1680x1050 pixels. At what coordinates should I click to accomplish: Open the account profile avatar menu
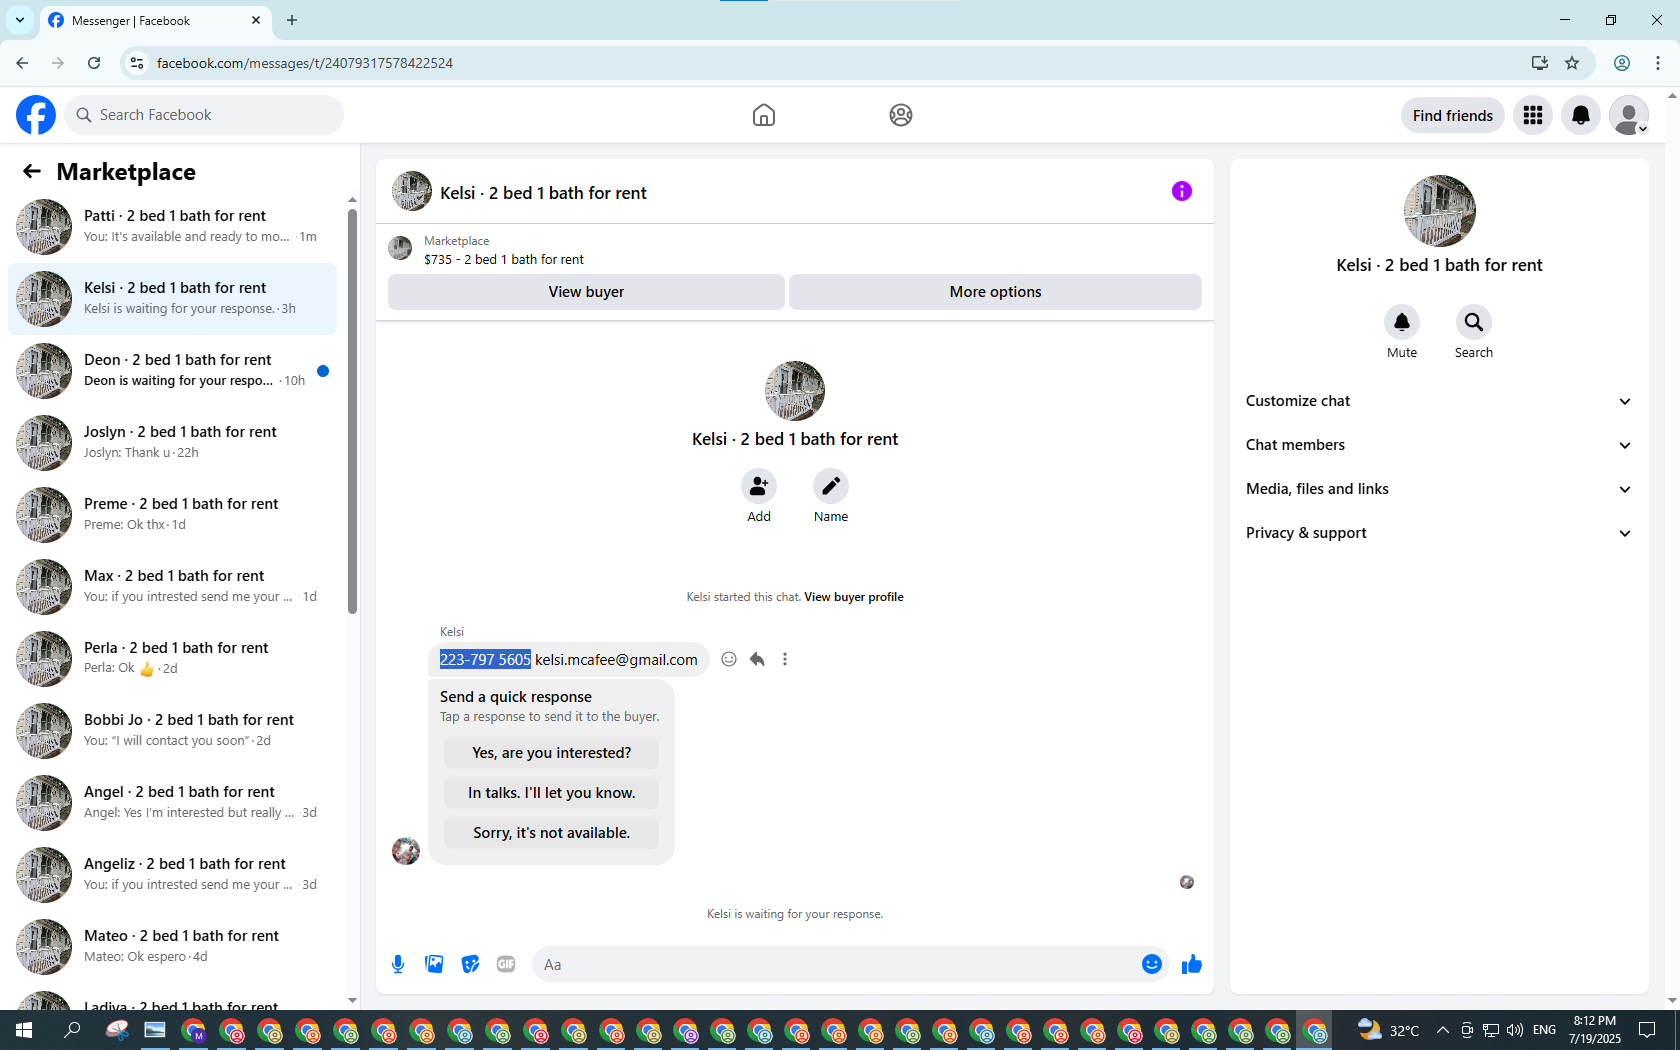[x=1629, y=115]
